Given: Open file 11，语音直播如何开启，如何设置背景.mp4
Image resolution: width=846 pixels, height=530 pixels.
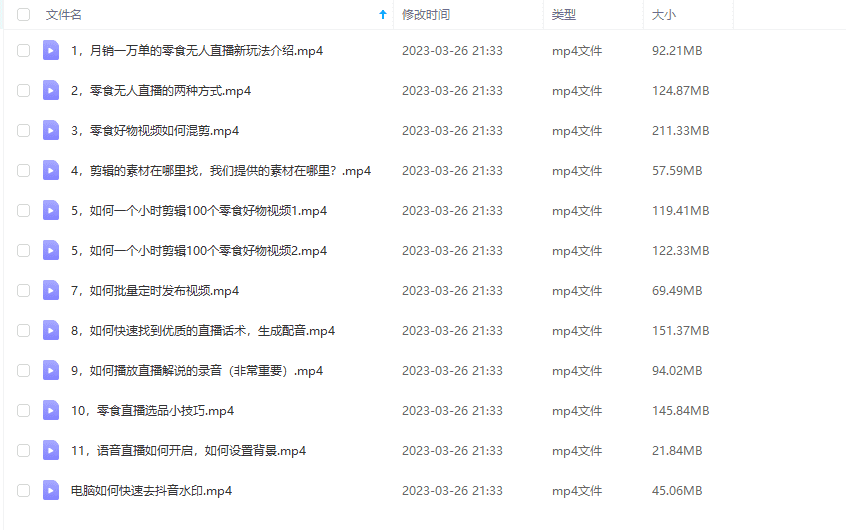Looking at the screenshot, I should click(188, 451).
